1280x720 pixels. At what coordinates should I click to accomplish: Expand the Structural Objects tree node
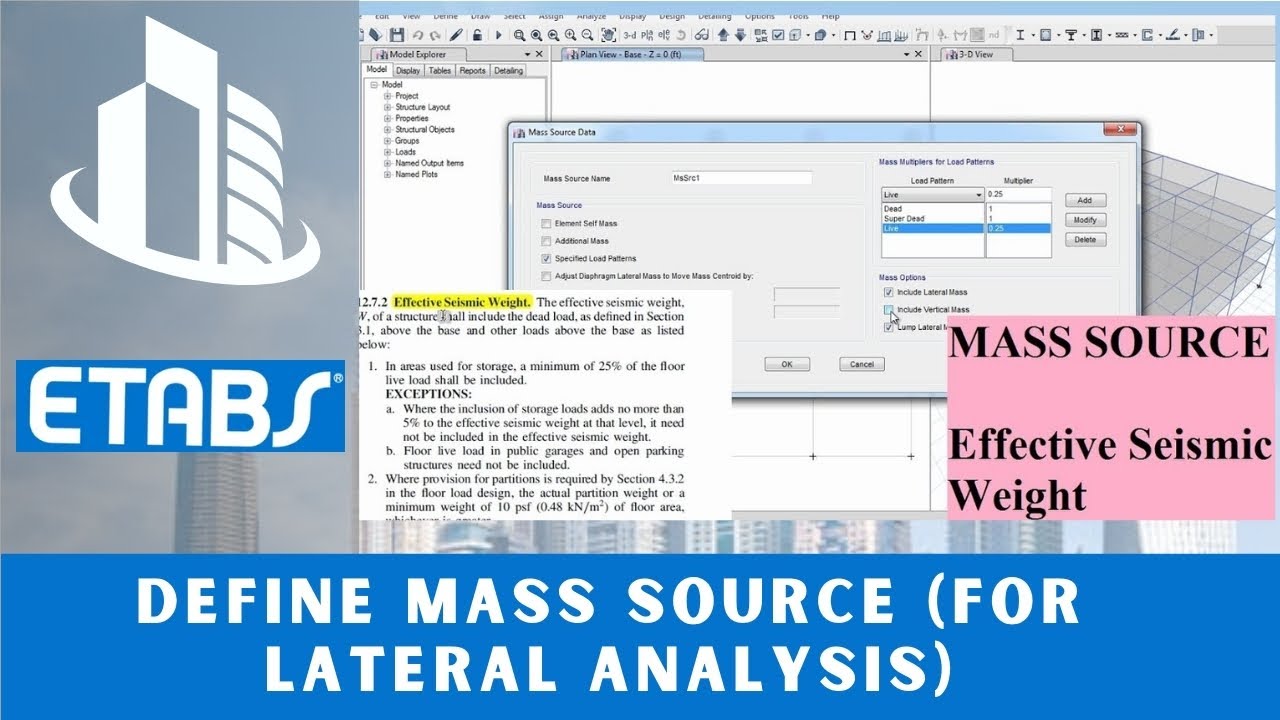[388, 129]
